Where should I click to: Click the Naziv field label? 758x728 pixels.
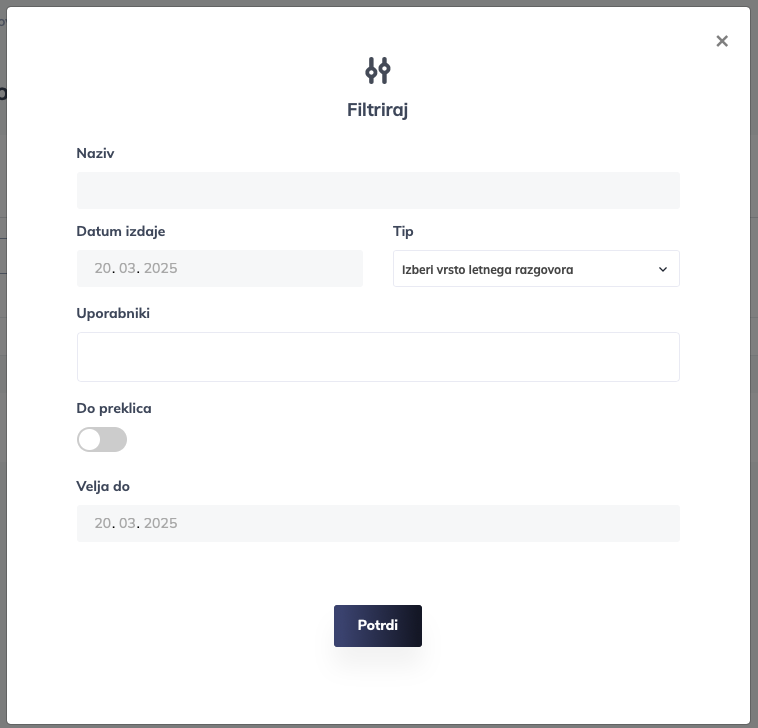click(x=95, y=153)
